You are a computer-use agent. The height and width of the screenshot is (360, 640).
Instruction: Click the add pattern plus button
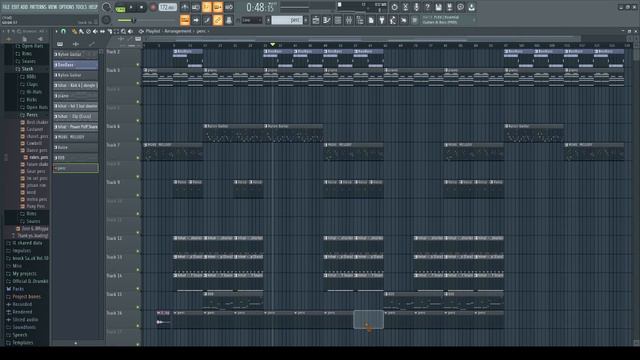[x=306, y=20]
